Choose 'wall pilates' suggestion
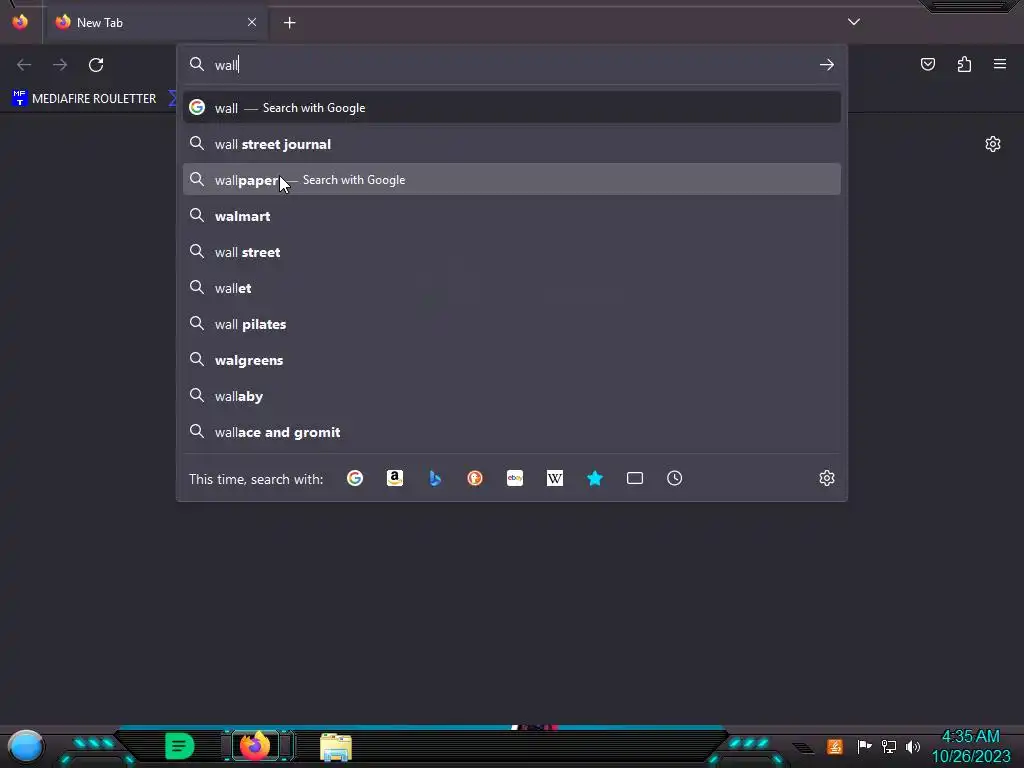 pyautogui.click(x=511, y=324)
